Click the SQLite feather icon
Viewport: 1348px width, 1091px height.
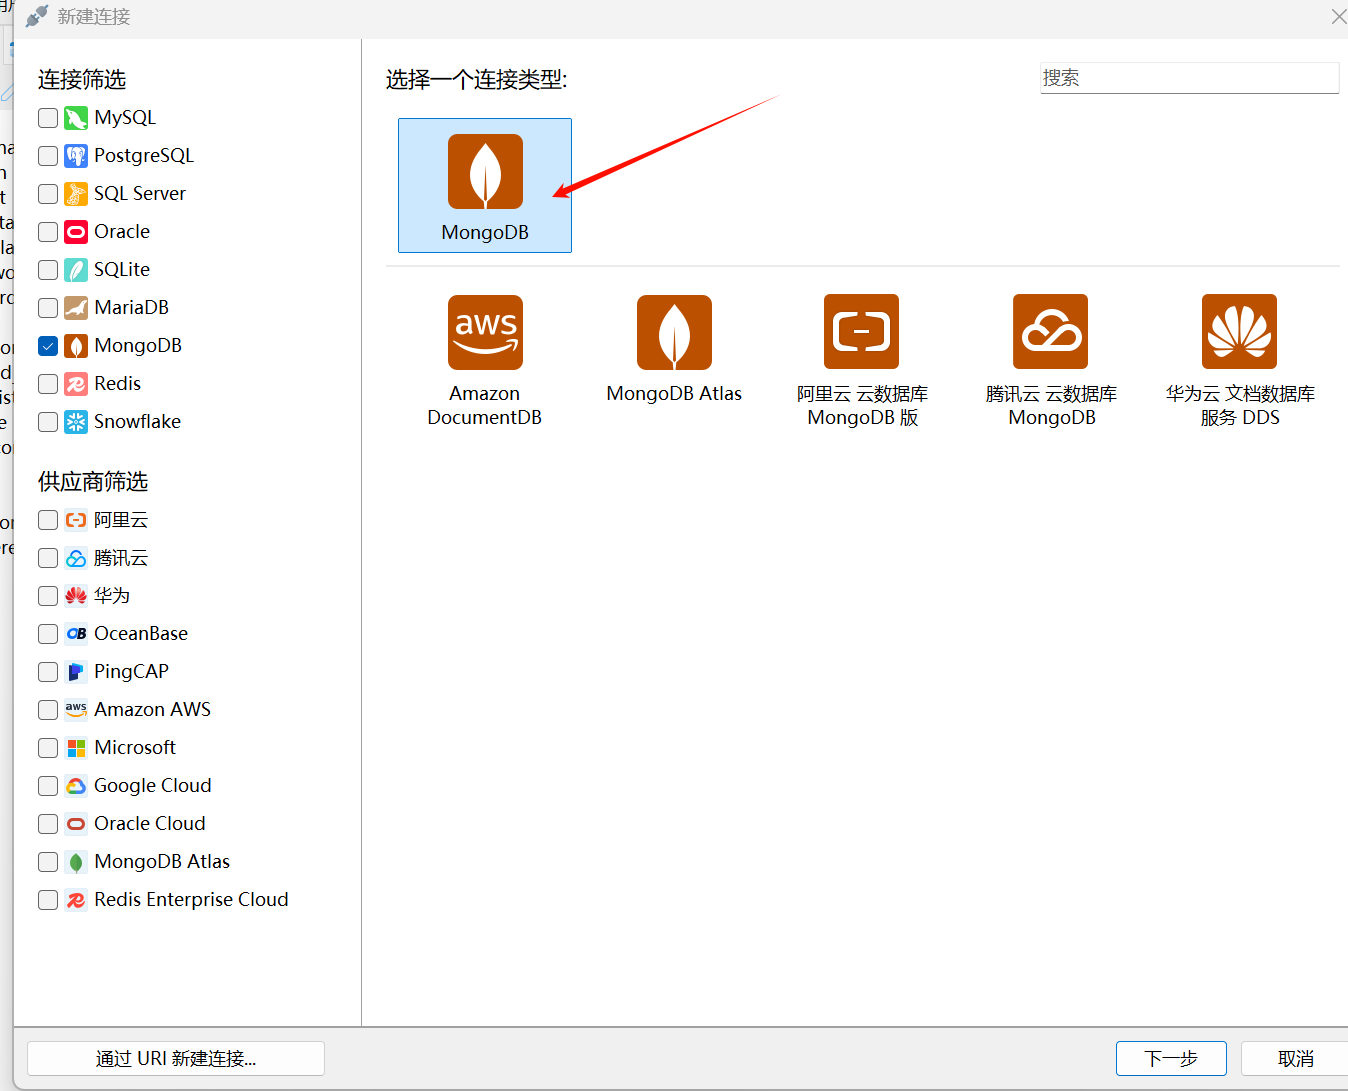(76, 270)
